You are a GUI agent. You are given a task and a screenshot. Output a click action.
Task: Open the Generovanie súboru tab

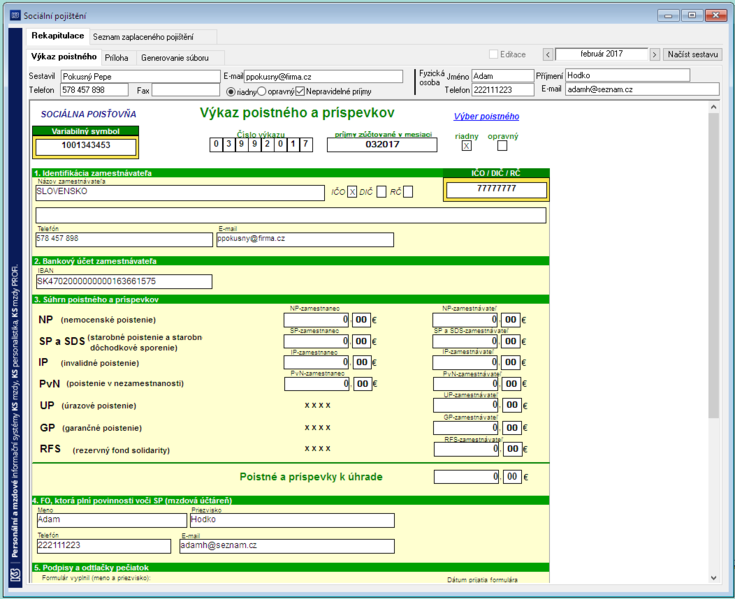[175, 58]
